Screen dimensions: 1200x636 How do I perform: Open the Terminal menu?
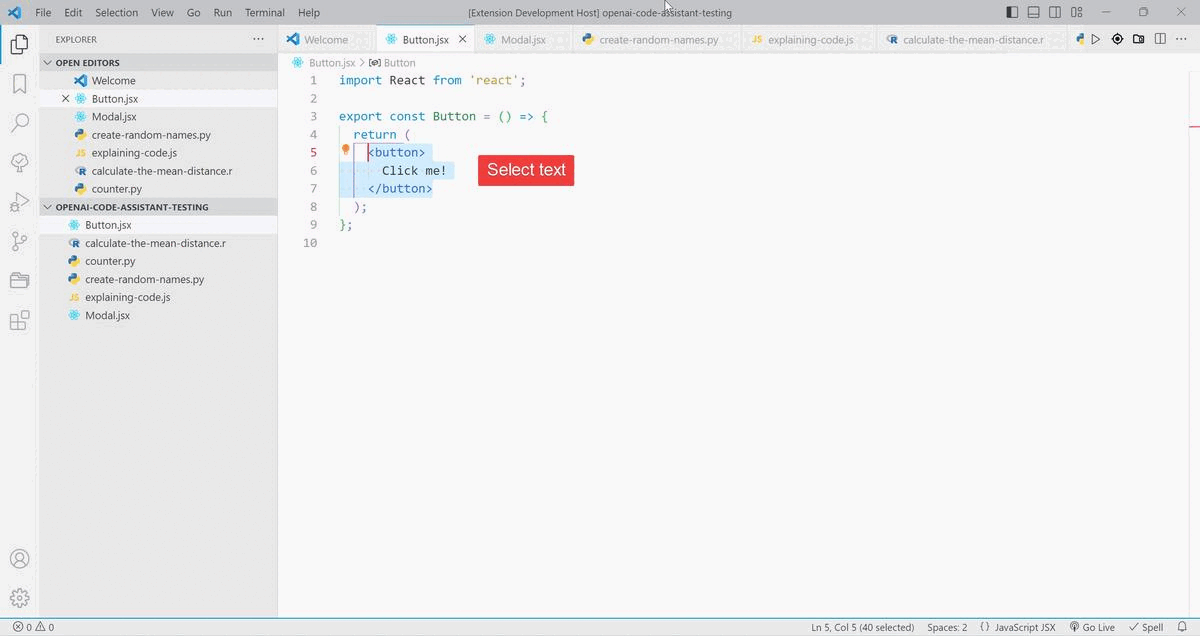click(265, 12)
